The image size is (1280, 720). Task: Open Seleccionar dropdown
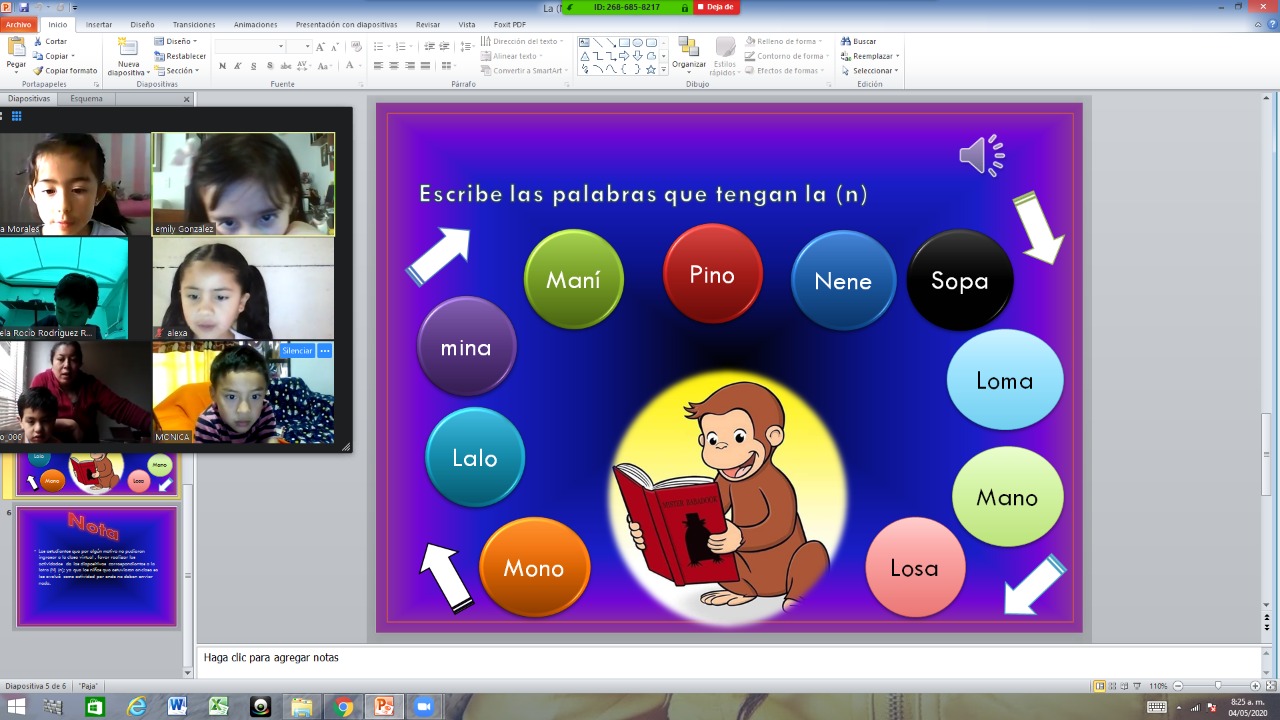click(870, 71)
